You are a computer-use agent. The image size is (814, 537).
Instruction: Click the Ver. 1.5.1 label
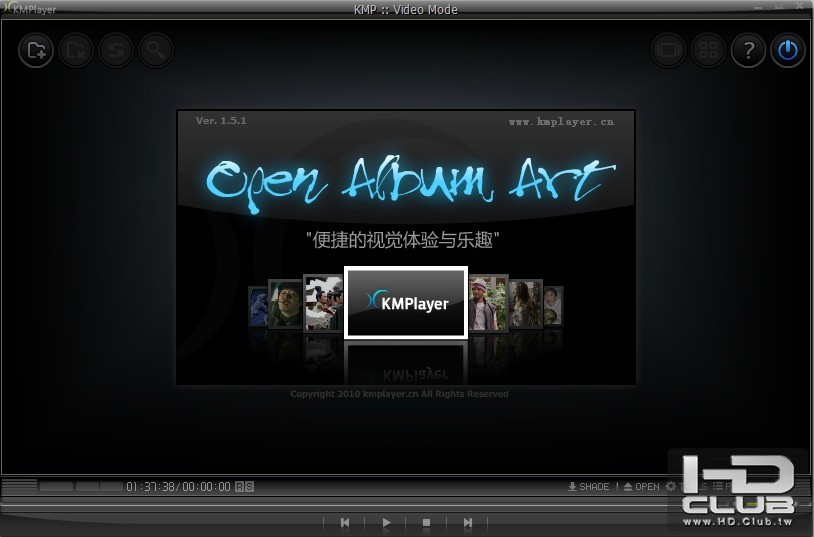pos(221,120)
